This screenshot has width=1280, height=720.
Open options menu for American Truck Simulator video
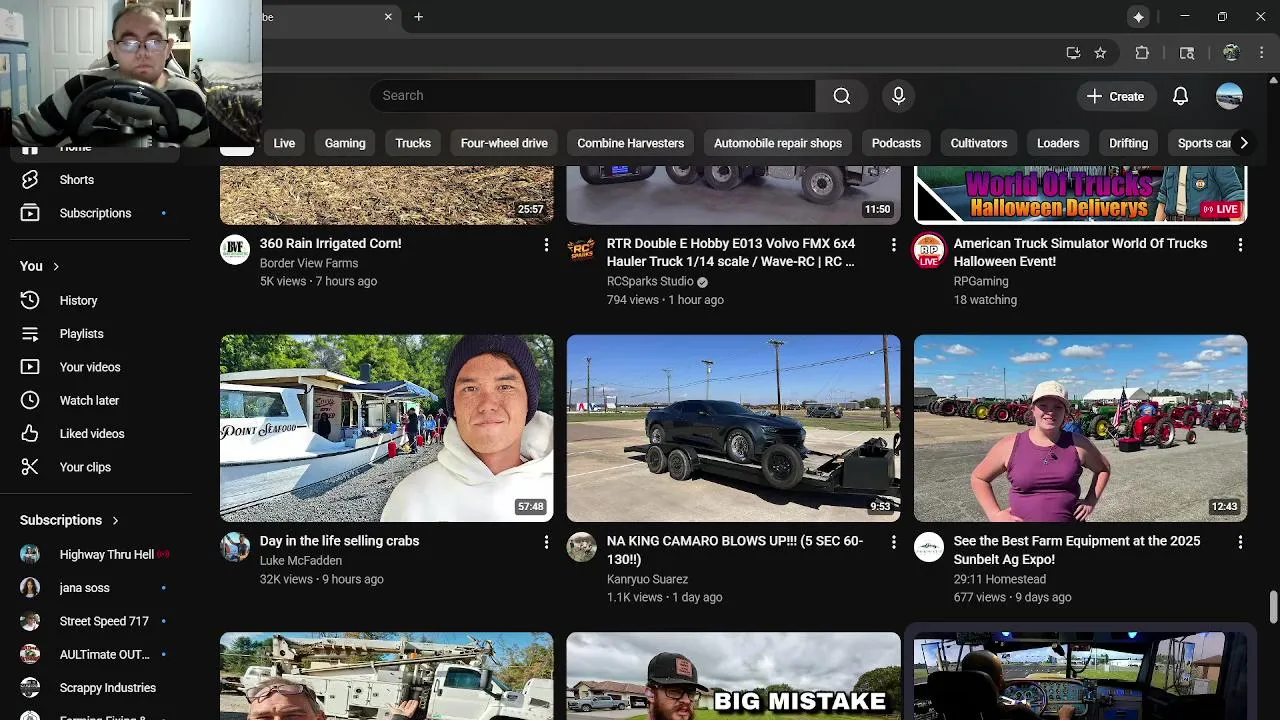tap(1240, 244)
